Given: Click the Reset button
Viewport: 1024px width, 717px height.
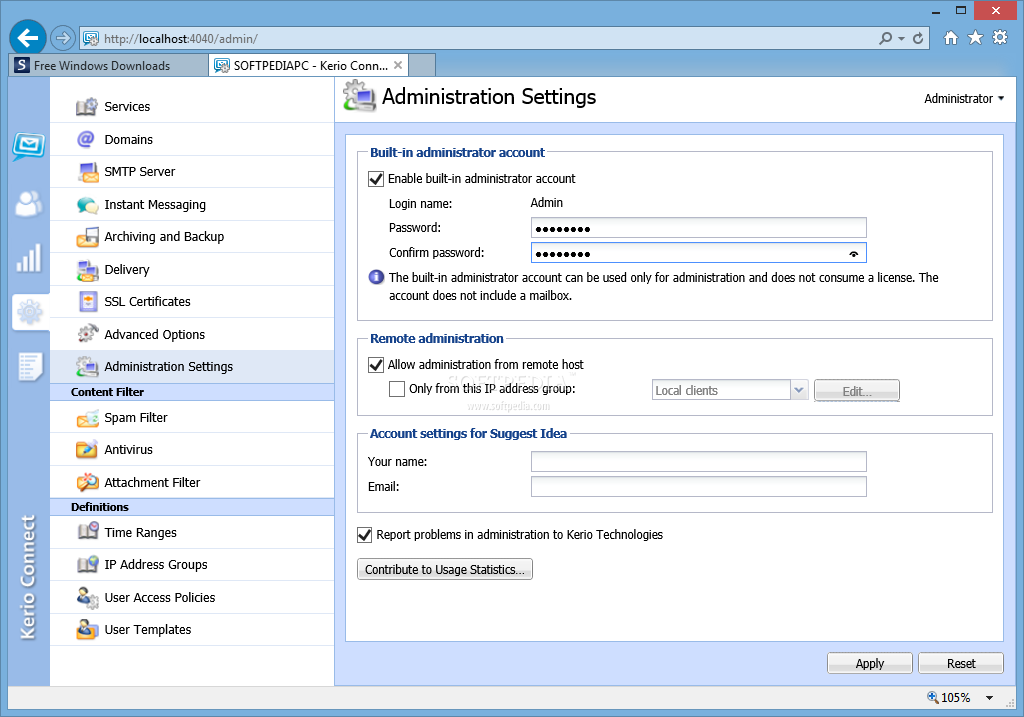Looking at the screenshot, I should [961, 663].
